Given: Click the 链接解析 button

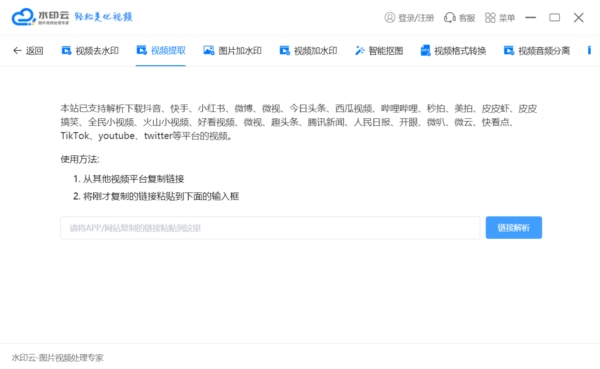Looking at the screenshot, I should click(x=514, y=228).
